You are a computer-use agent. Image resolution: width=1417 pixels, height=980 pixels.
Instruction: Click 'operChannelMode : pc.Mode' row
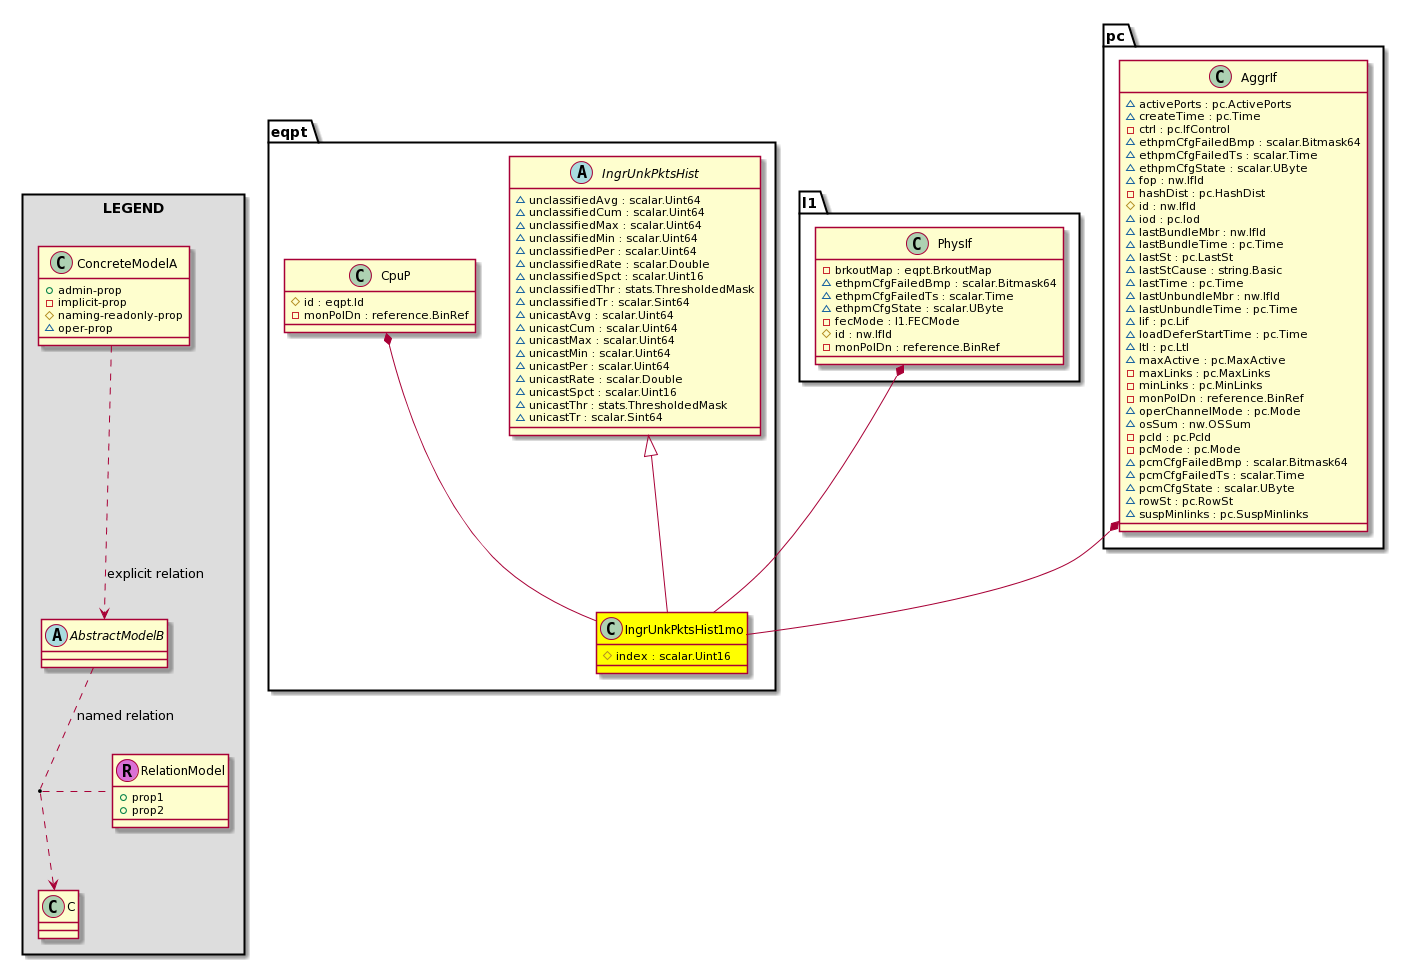1220,411
